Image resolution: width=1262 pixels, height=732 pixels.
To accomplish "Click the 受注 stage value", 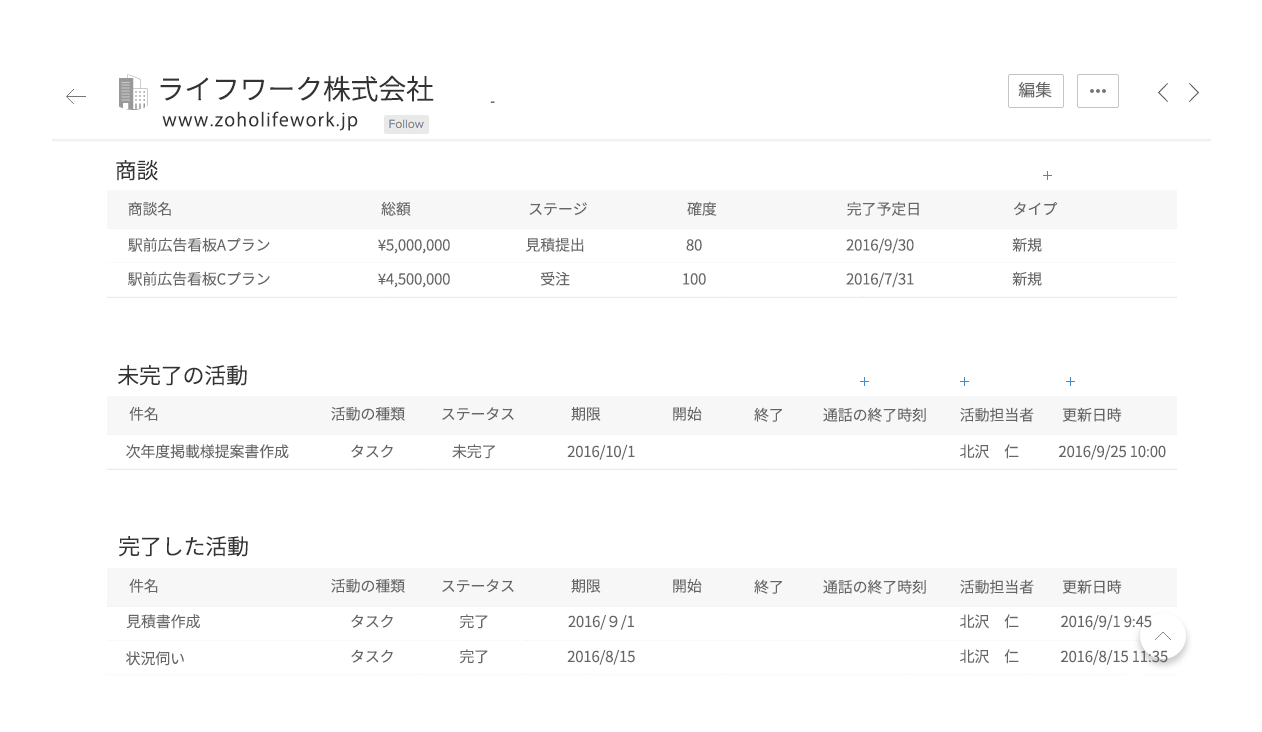I will pos(555,279).
